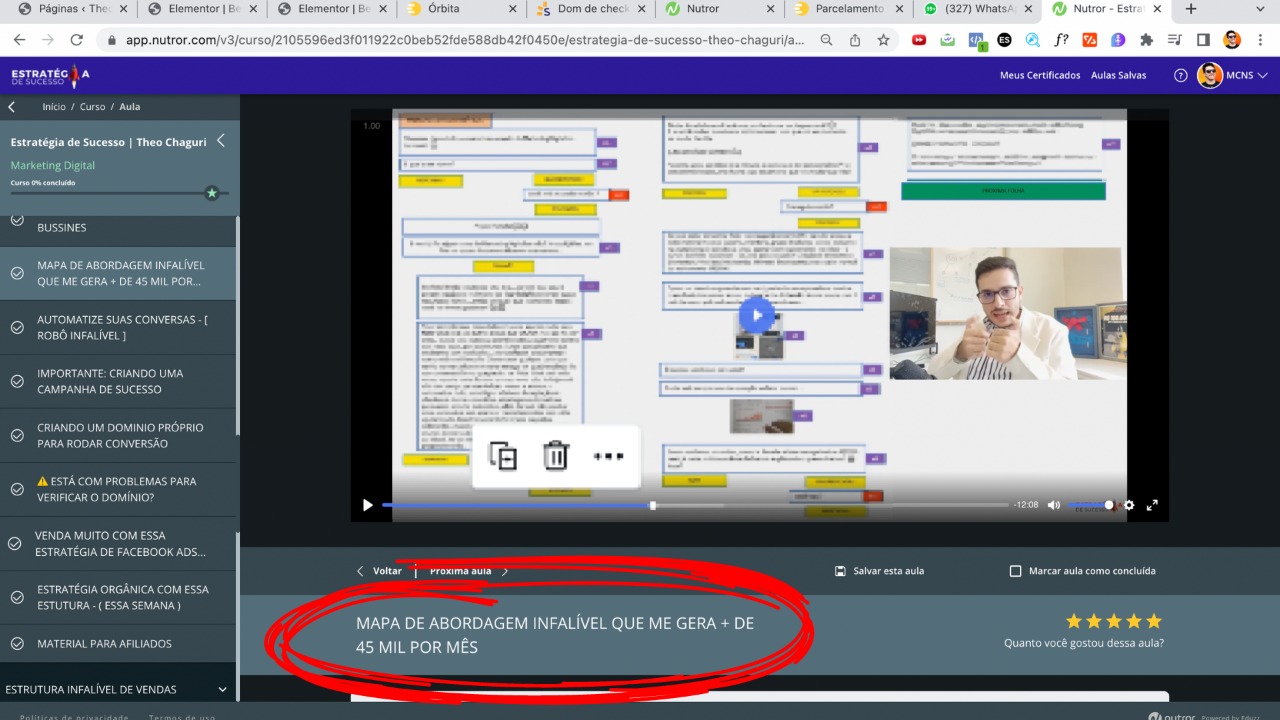Switch to Órbita browser tab
1280x720 pixels.
460,9
